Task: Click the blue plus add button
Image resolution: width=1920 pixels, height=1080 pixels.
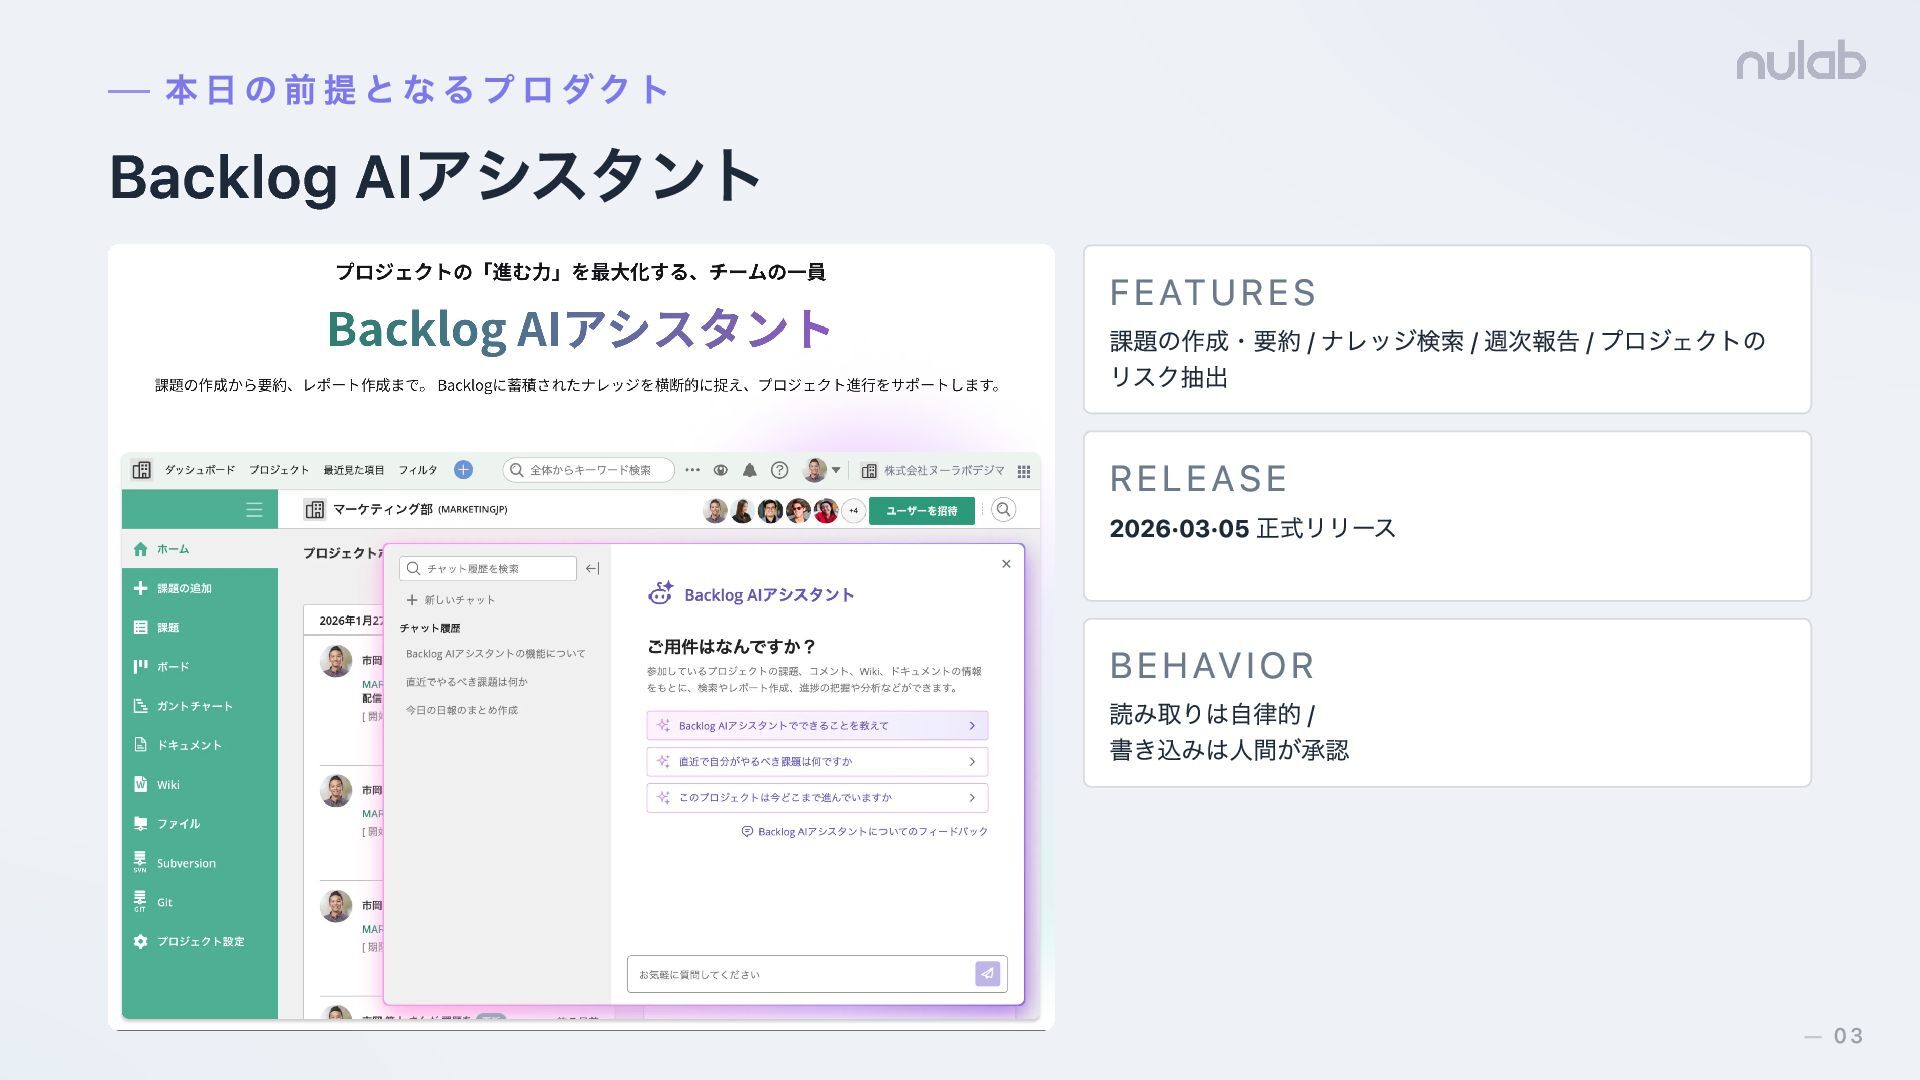Action: [463, 470]
